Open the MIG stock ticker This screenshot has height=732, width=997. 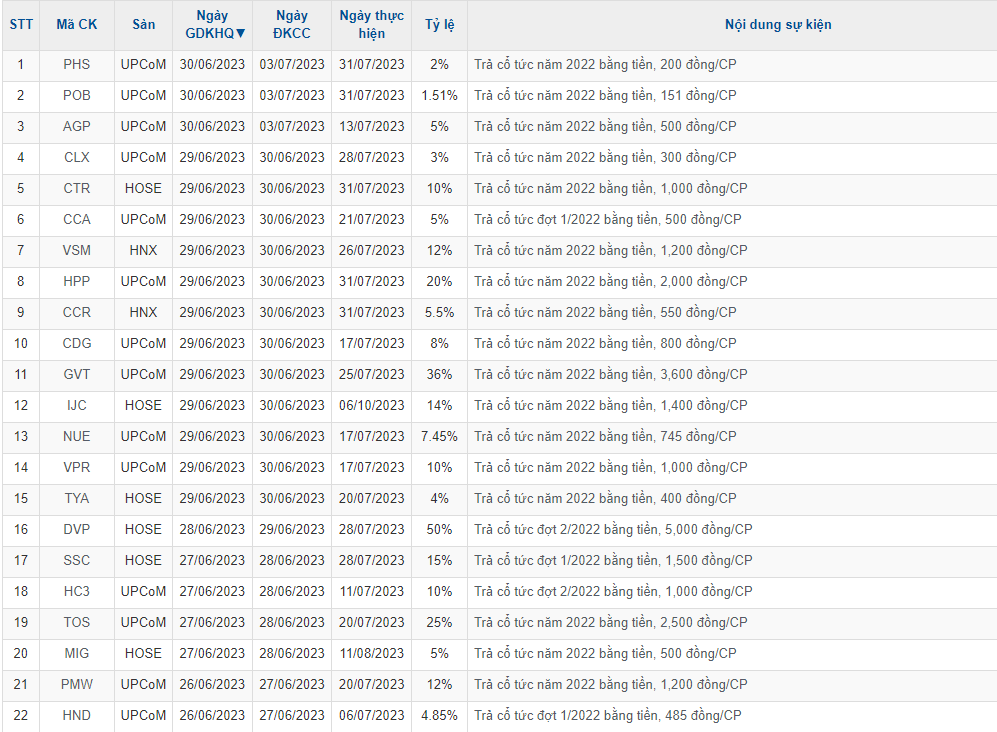(76, 654)
